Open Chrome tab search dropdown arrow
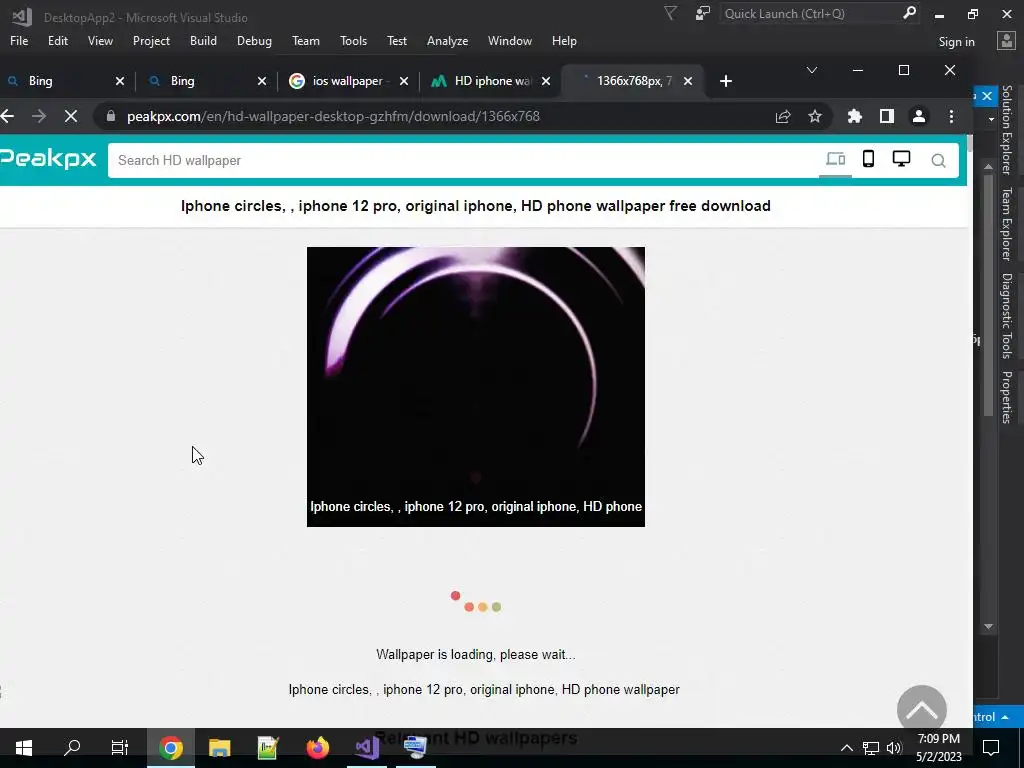Viewport: 1024px width, 768px height. [x=812, y=70]
